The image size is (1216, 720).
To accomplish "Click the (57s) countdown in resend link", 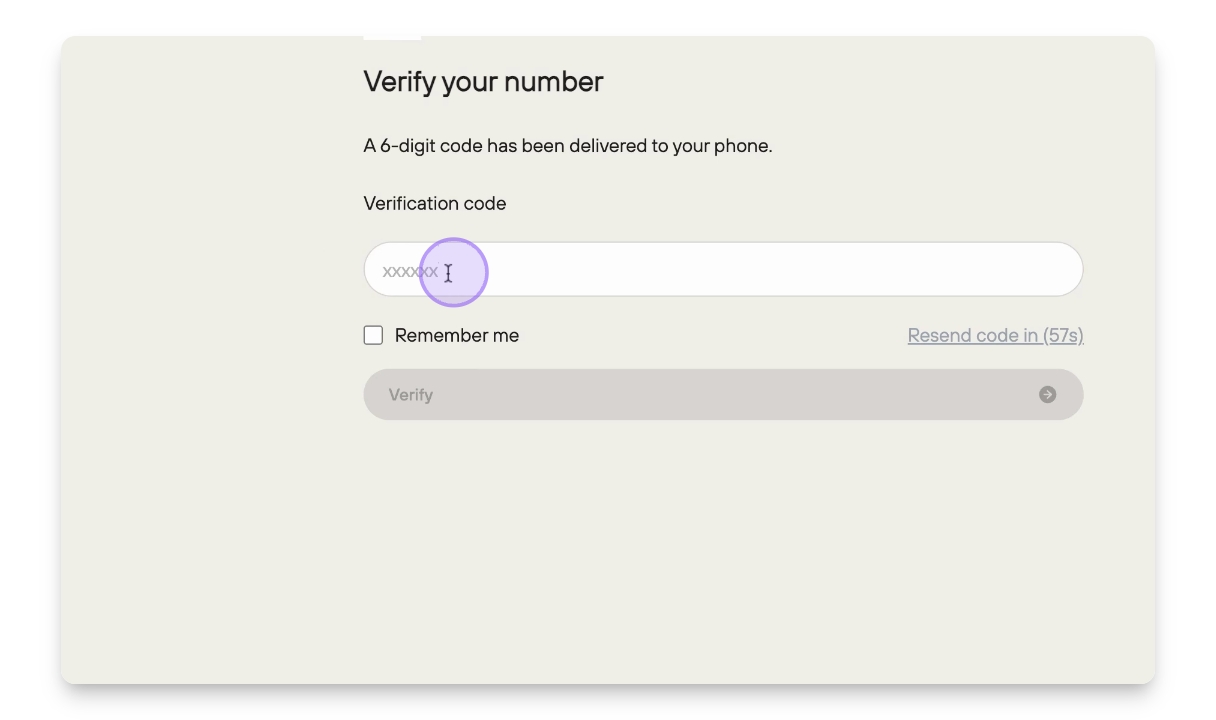I will (1063, 336).
